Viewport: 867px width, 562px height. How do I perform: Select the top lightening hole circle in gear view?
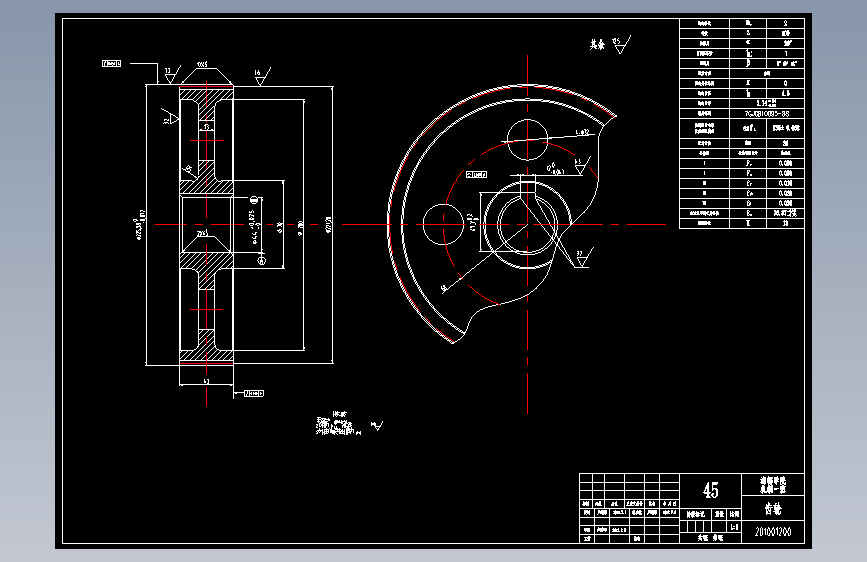click(527, 139)
